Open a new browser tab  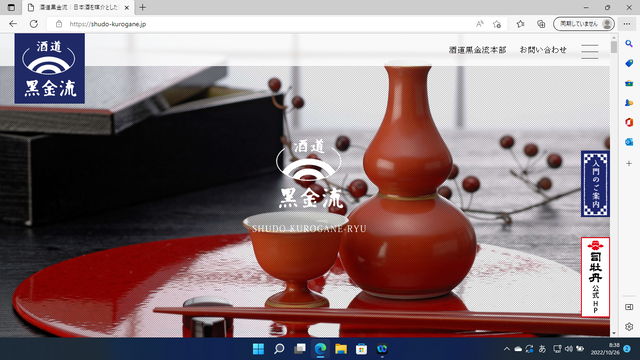(x=142, y=7)
